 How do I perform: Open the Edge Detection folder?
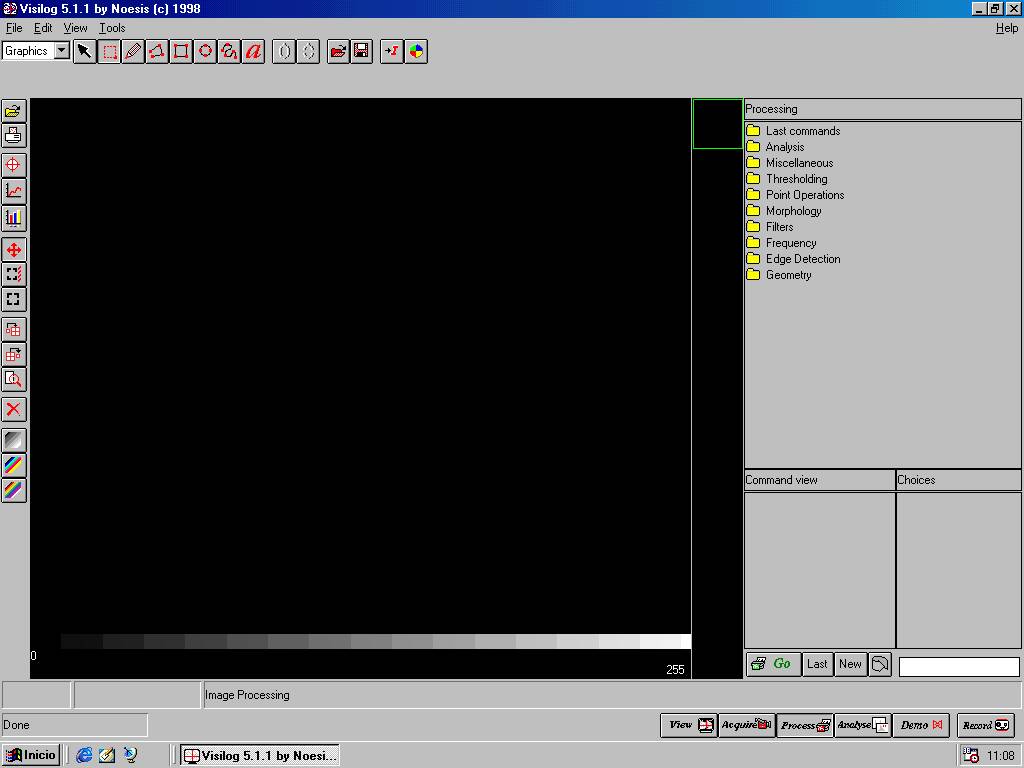pos(793,259)
